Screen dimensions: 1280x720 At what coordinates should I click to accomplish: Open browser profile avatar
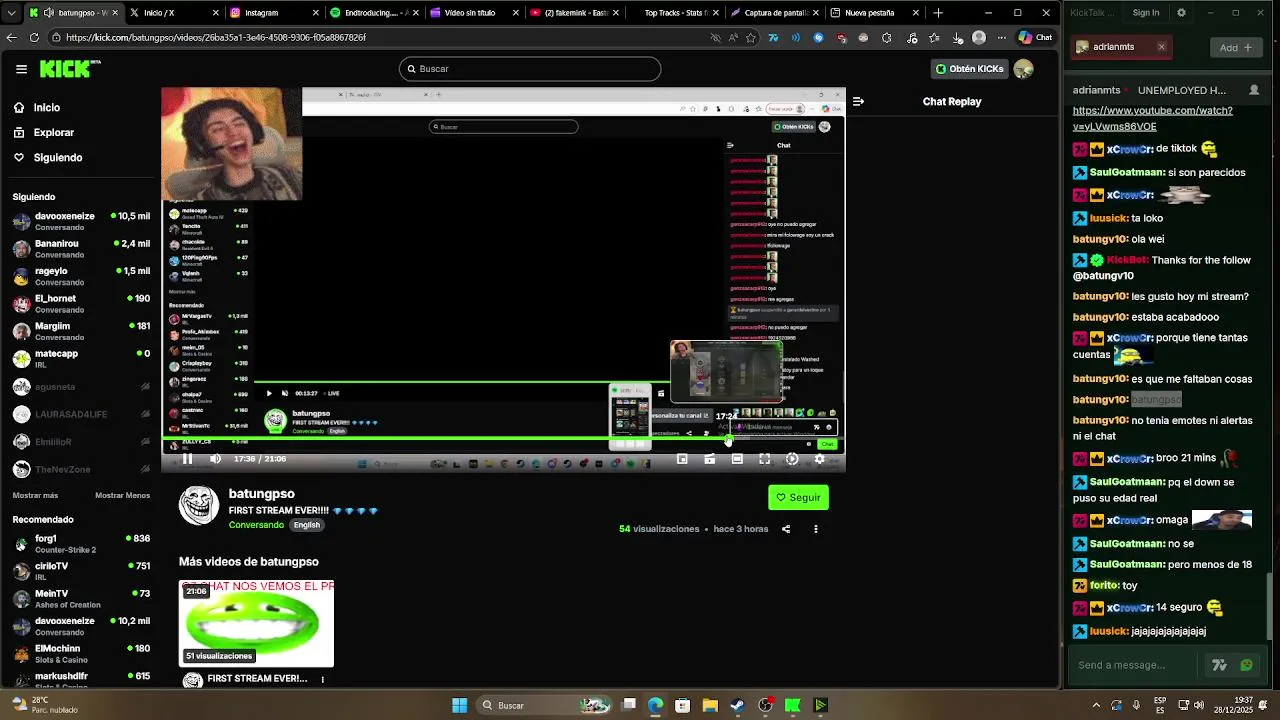[x=979, y=38]
